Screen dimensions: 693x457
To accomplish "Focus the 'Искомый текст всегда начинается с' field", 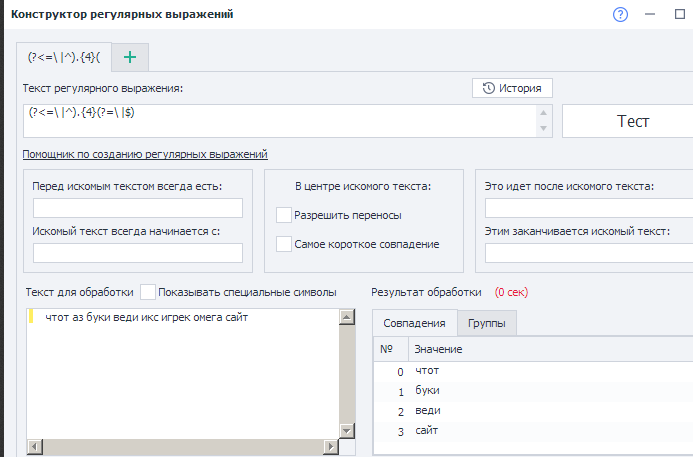I will pos(138,253).
